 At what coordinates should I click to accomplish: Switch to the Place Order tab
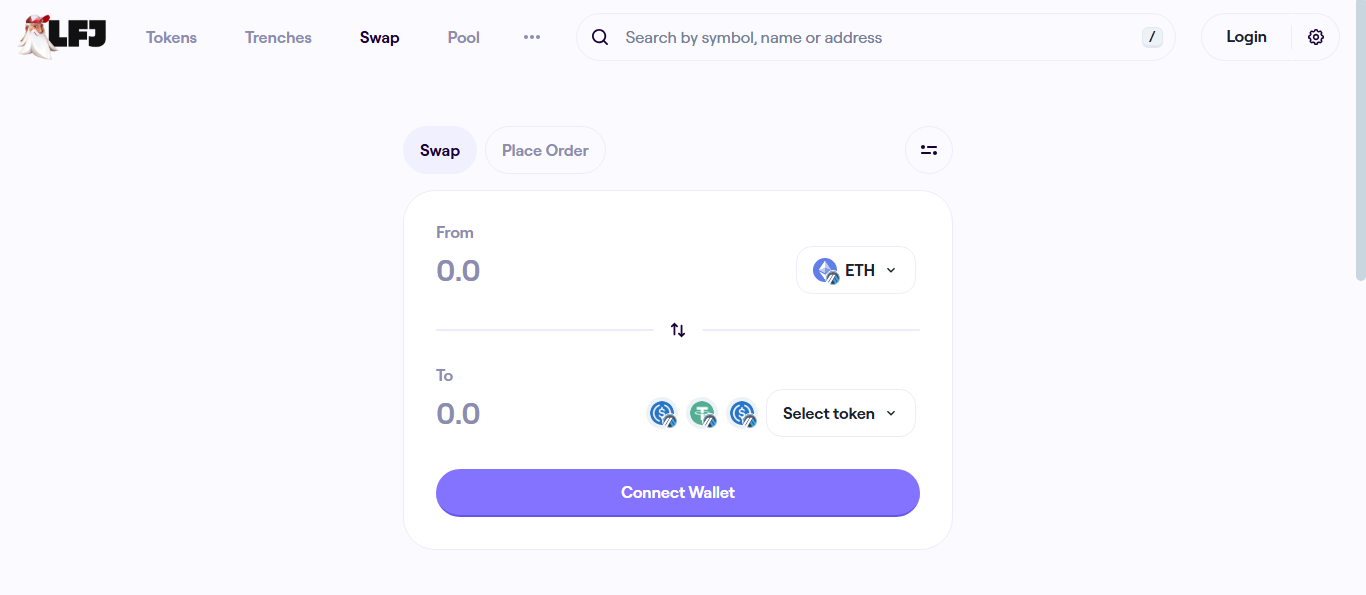point(545,150)
